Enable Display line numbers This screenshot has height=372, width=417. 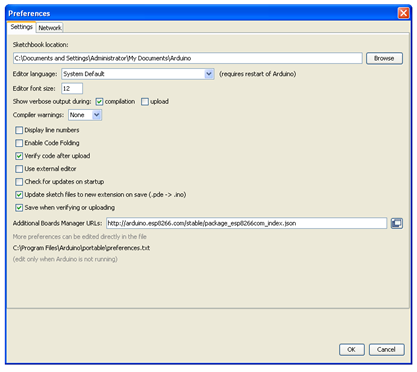coord(19,130)
